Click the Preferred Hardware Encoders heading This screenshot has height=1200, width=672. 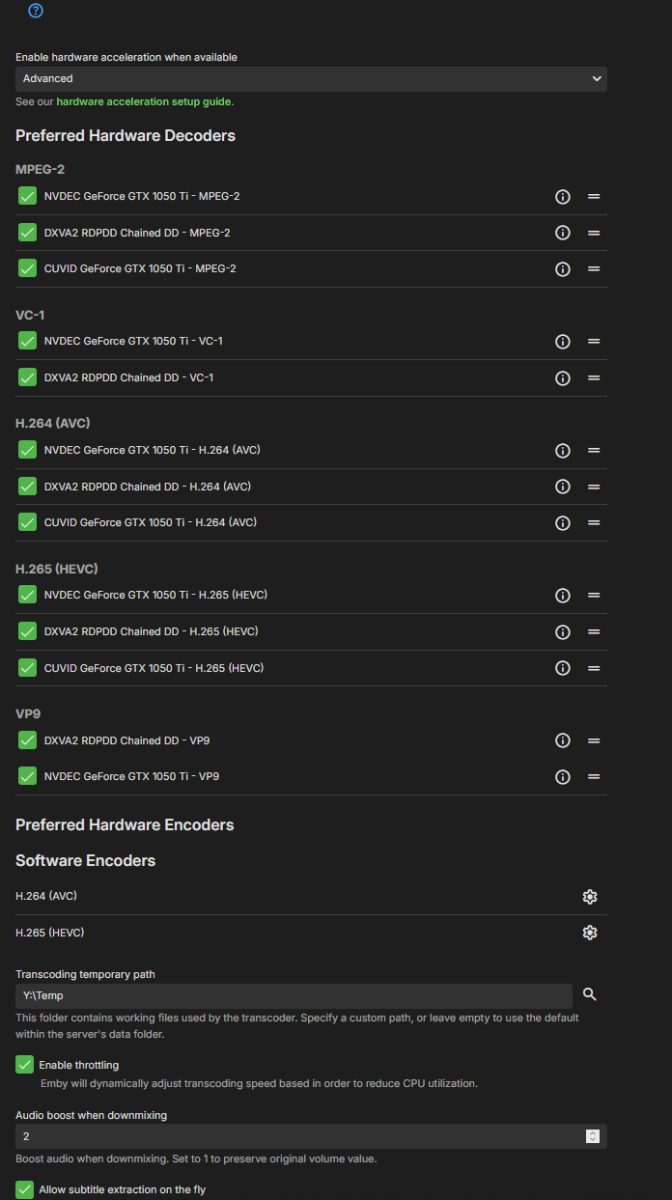[124, 824]
